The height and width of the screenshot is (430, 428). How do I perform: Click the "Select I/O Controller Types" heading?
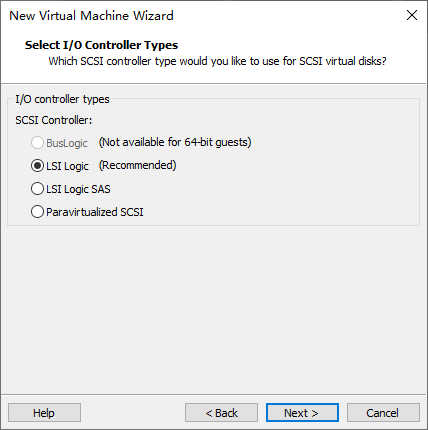[101, 45]
